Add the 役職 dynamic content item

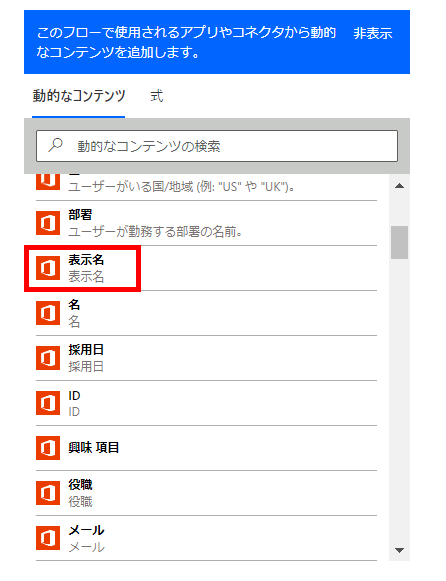coord(206,493)
